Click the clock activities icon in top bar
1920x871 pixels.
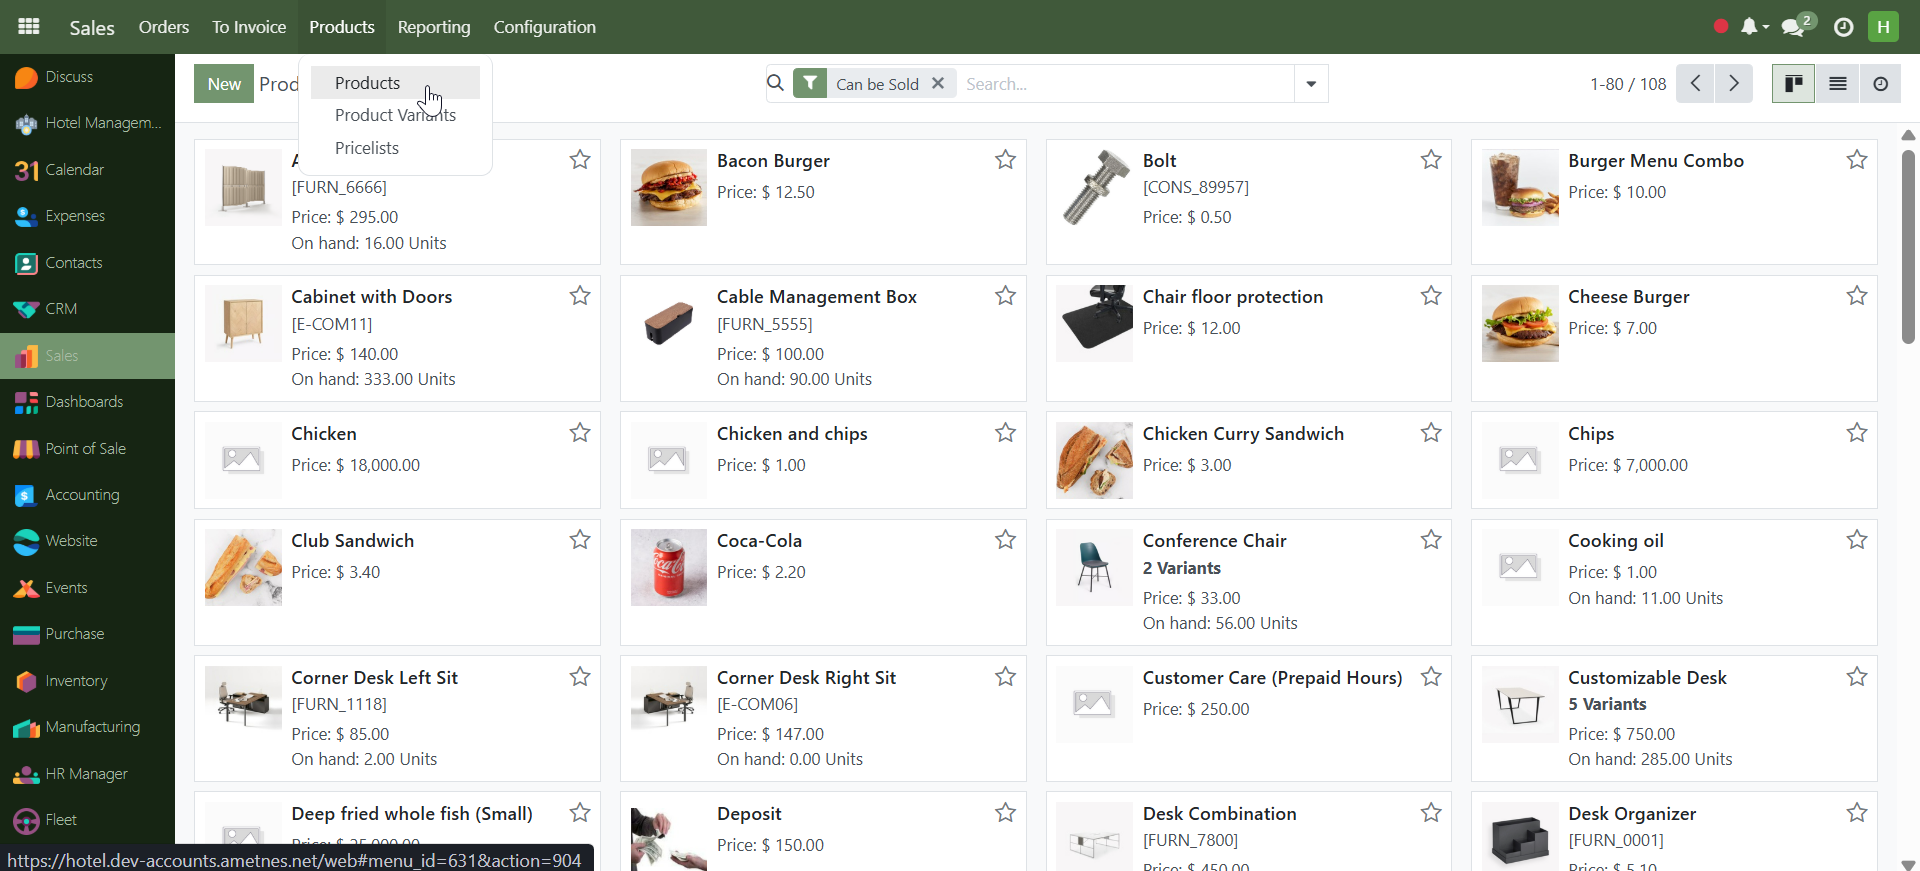click(1843, 27)
